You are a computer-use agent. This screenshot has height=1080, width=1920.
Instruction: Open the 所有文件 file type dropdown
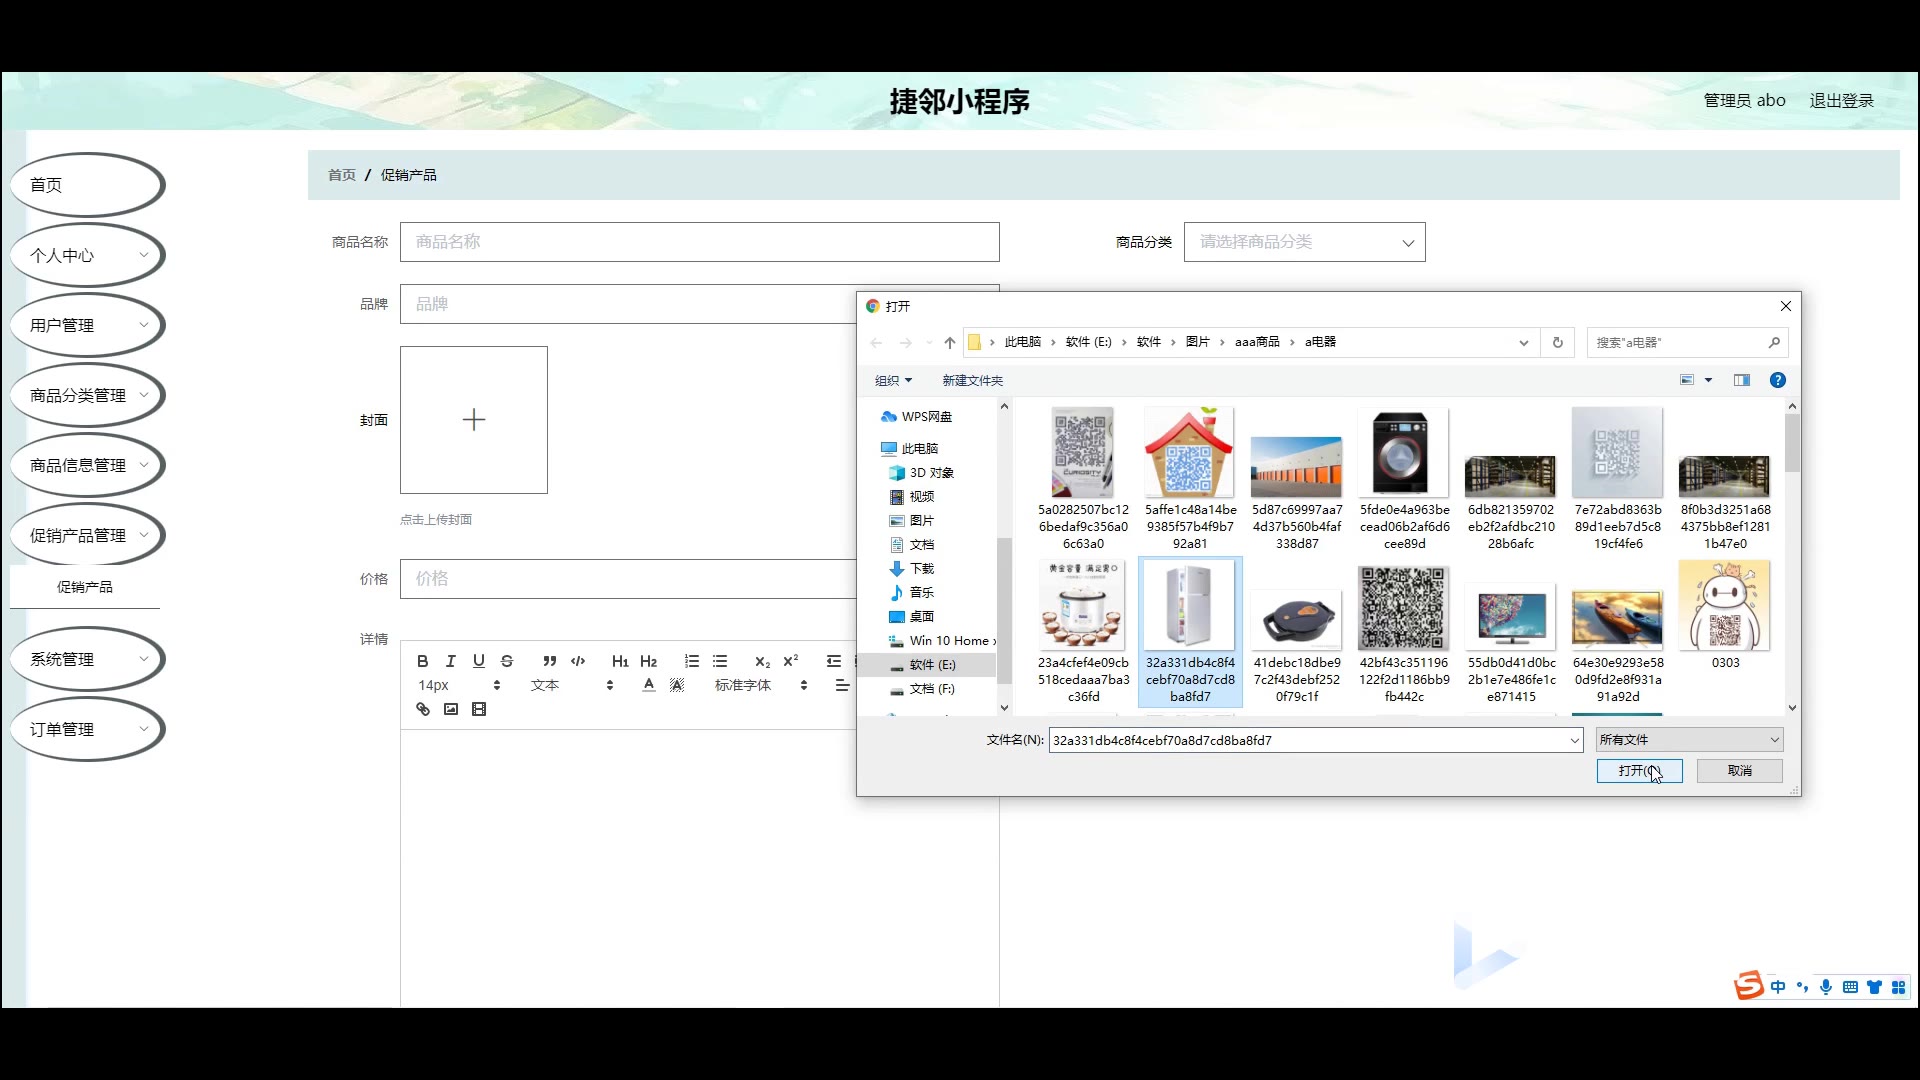point(1689,740)
